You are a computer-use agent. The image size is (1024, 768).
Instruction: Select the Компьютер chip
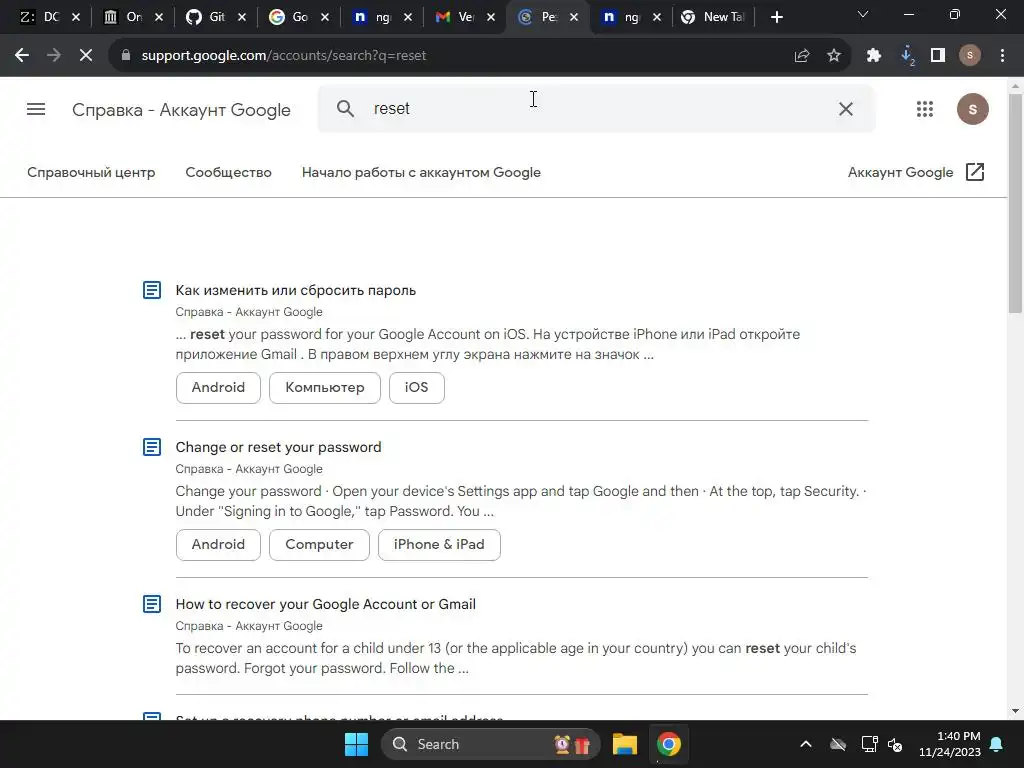[325, 388]
